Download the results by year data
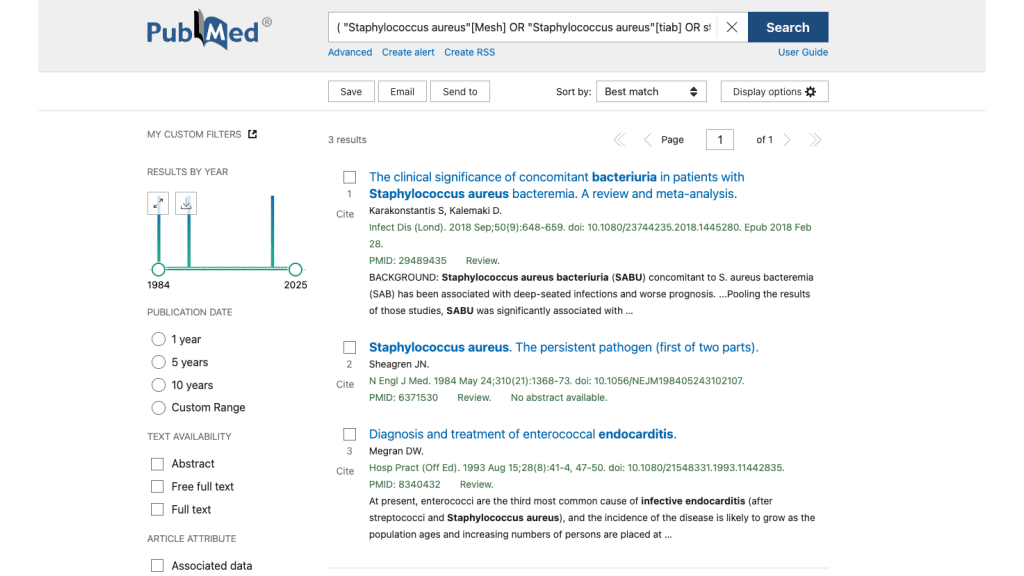The height and width of the screenshot is (576, 1024). pyautogui.click(x=186, y=204)
